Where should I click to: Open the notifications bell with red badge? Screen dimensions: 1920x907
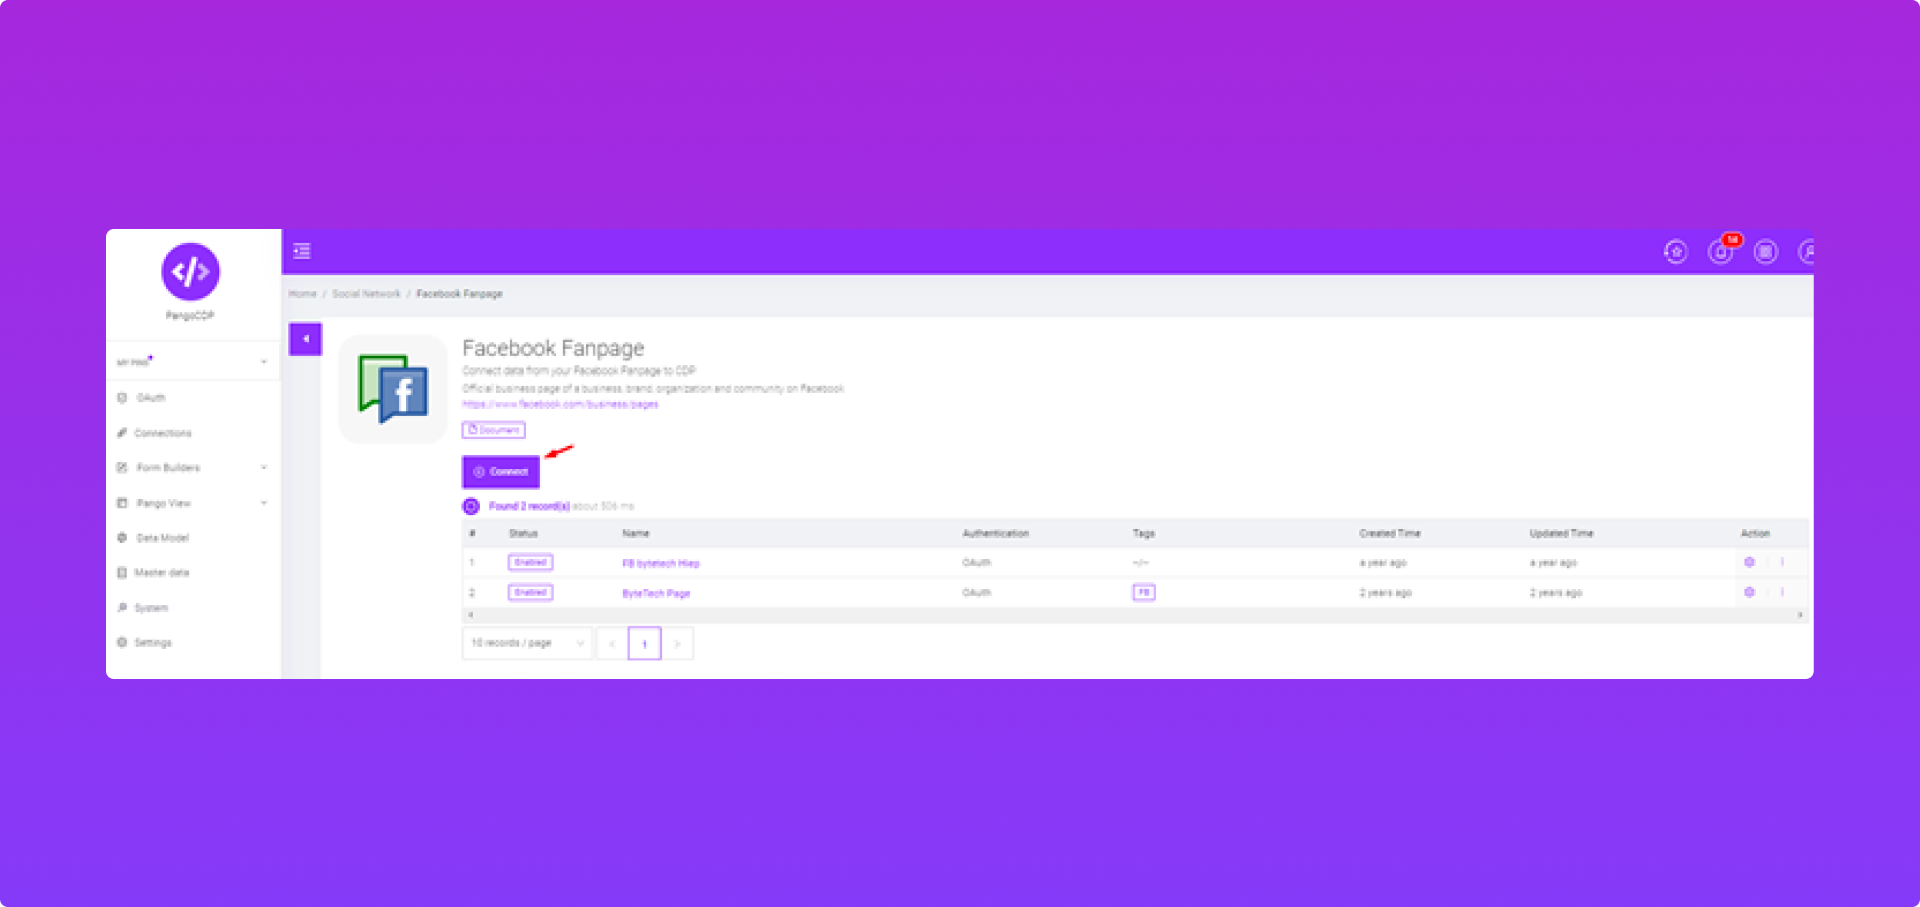point(1721,252)
